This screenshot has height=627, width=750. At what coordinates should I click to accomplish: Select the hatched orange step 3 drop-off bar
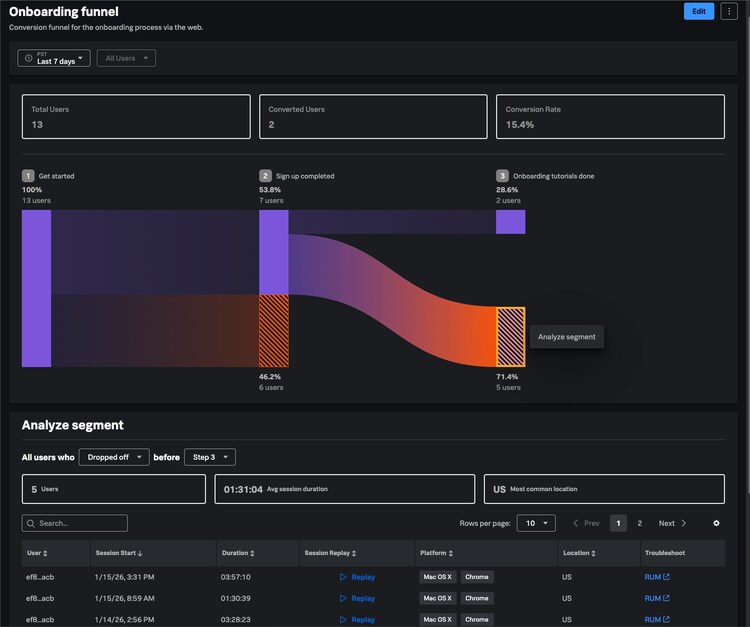(510, 337)
